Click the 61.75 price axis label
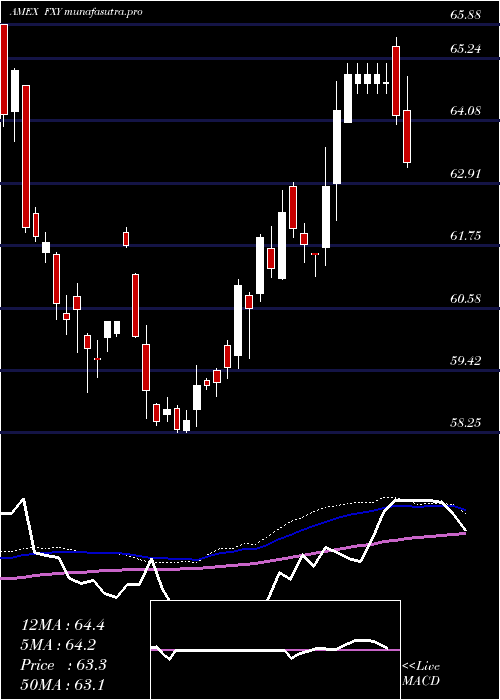The width and height of the screenshot is (500, 700). 465,236
